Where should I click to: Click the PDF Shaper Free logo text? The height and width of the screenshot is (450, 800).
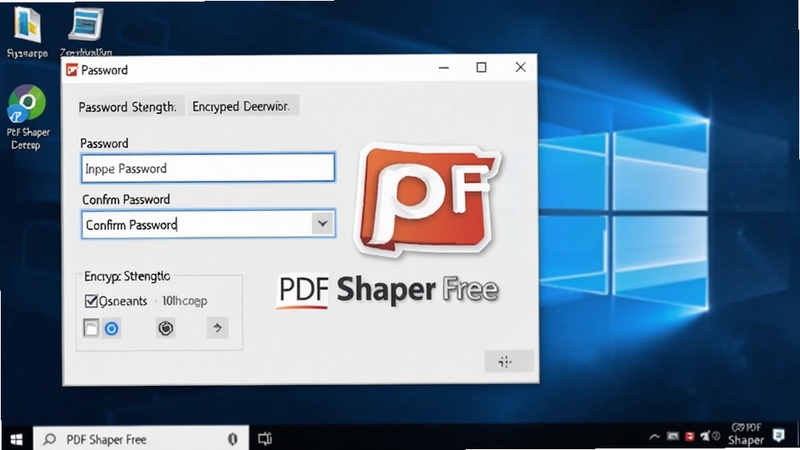[388, 290]
